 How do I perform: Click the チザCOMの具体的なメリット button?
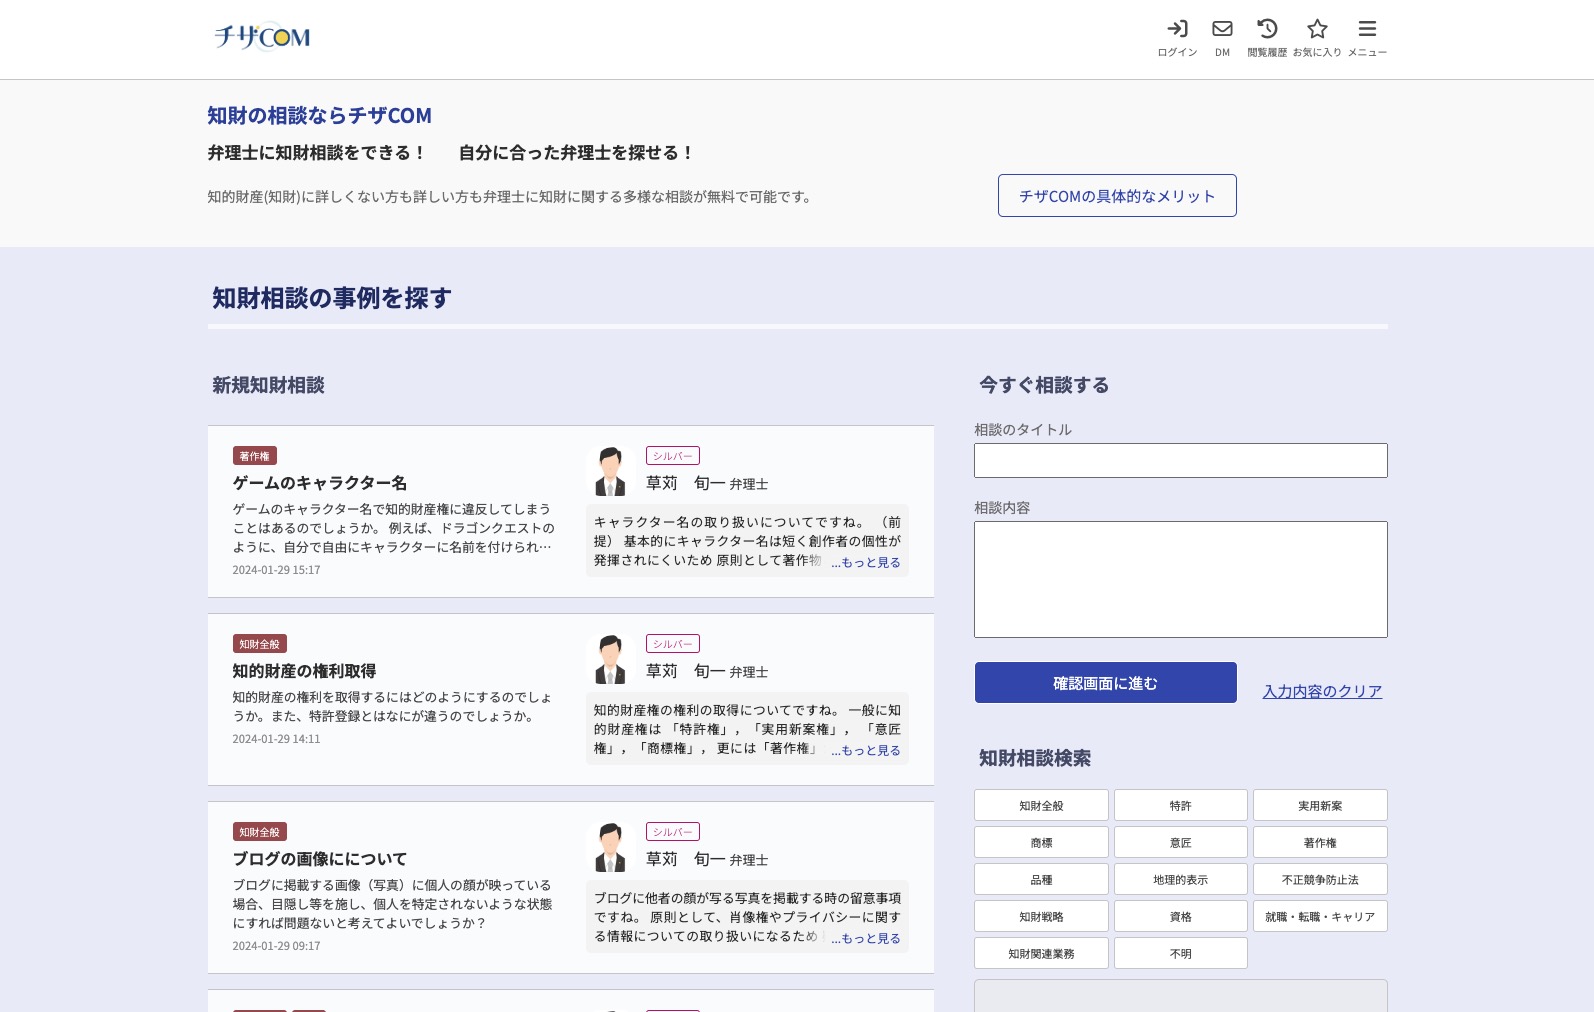coord(1117,196)
